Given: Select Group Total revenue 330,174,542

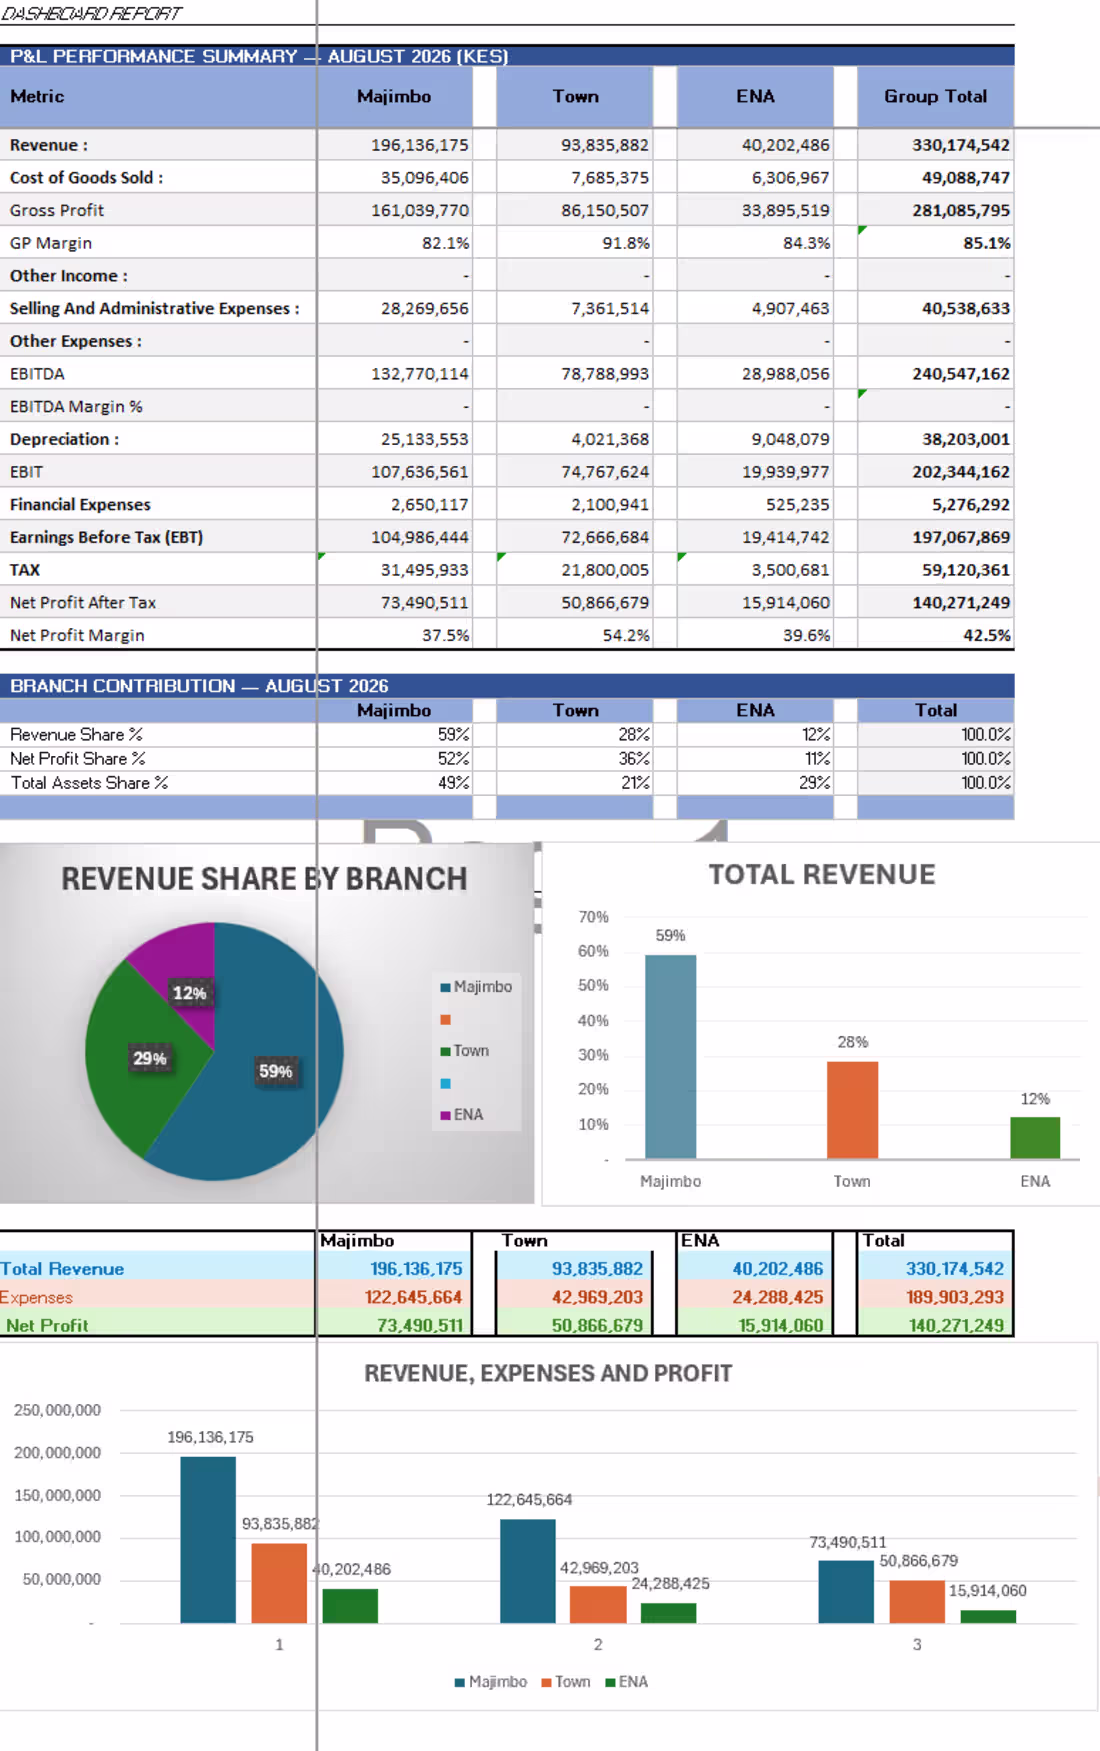Looking at the screenshot, I should 935,145.
